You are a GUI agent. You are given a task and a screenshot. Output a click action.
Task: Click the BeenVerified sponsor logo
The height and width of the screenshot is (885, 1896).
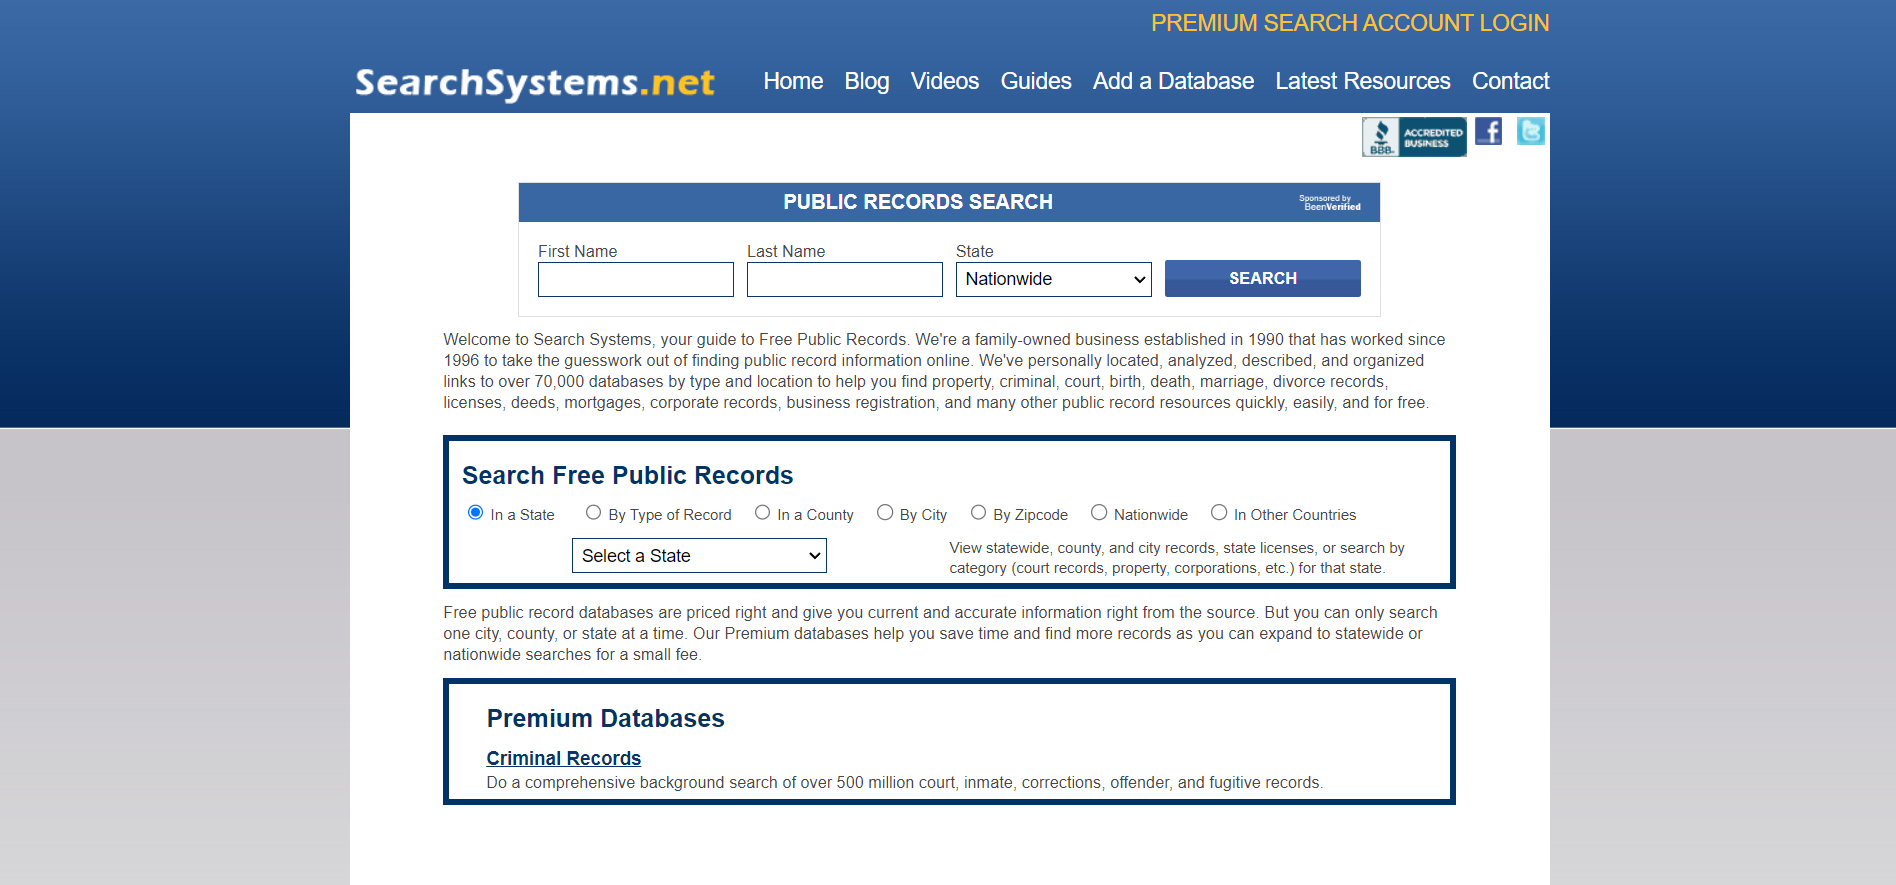[x=1330, y=203]
